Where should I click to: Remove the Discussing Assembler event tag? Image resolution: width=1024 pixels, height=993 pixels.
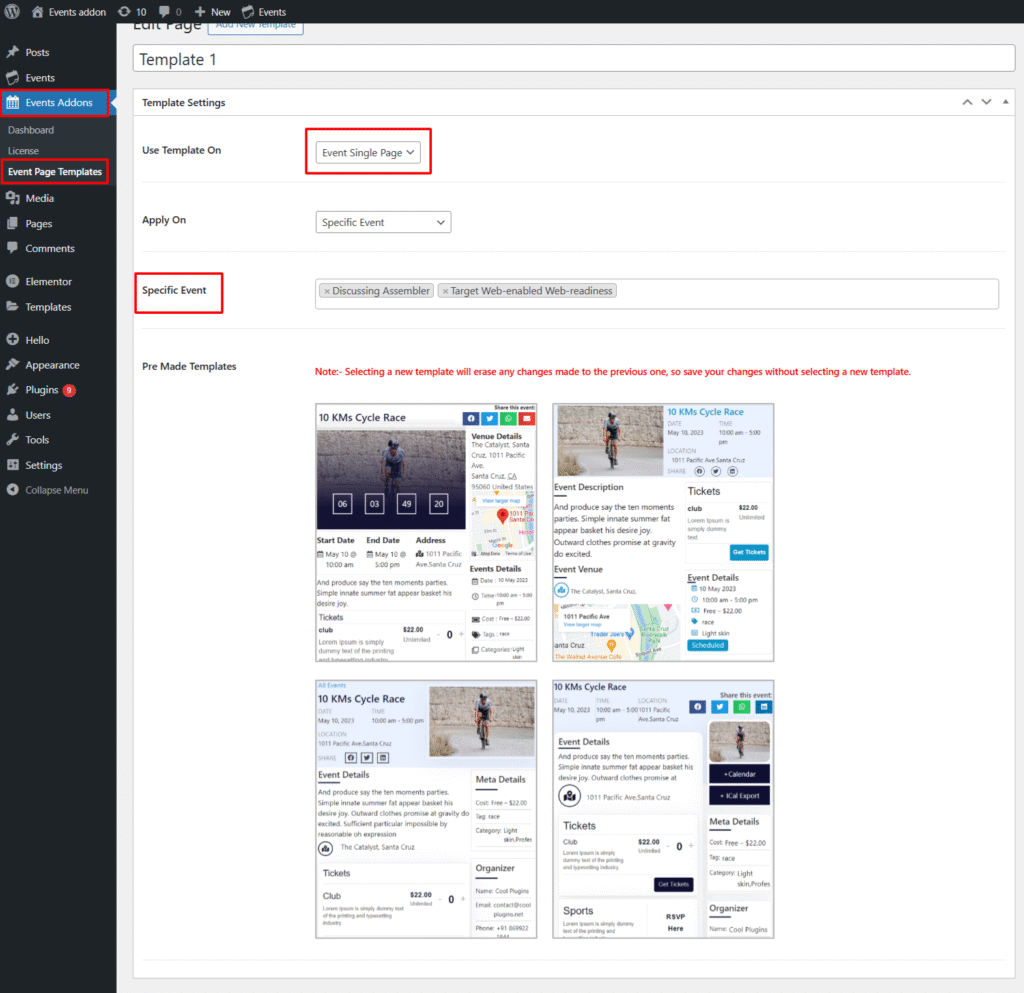[x=328, y=290]
